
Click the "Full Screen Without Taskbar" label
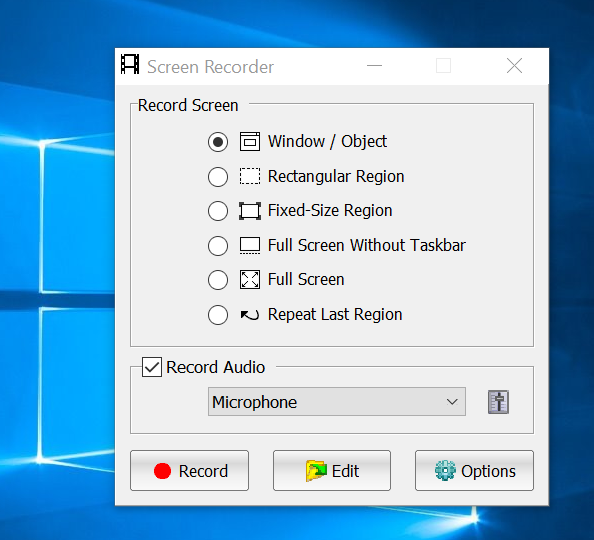click(x=367, y=245)
